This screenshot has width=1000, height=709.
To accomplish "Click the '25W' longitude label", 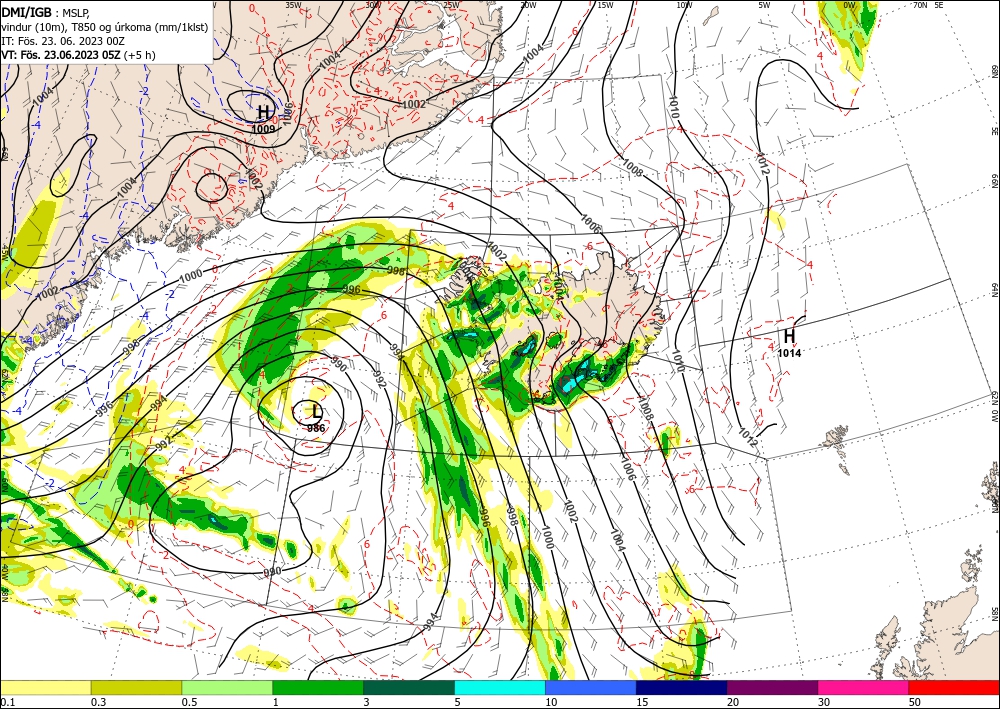I will 451,4.
